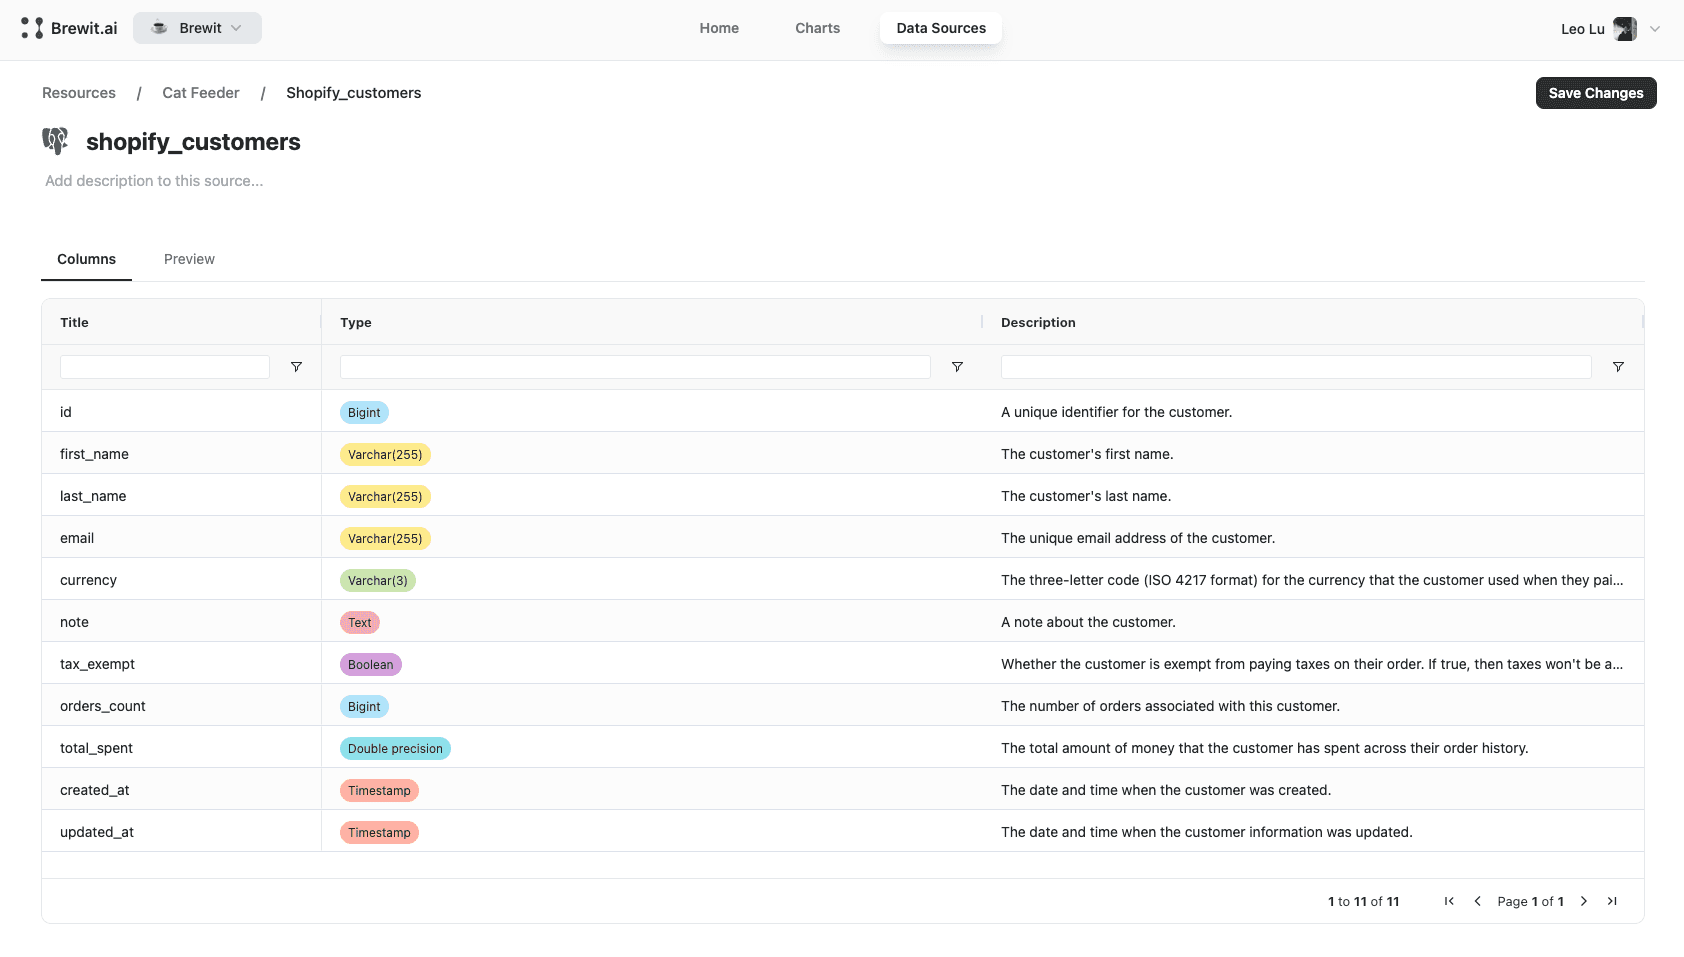
Task: Open the Data Sources navigation item
Action: (x=939, y=28)
